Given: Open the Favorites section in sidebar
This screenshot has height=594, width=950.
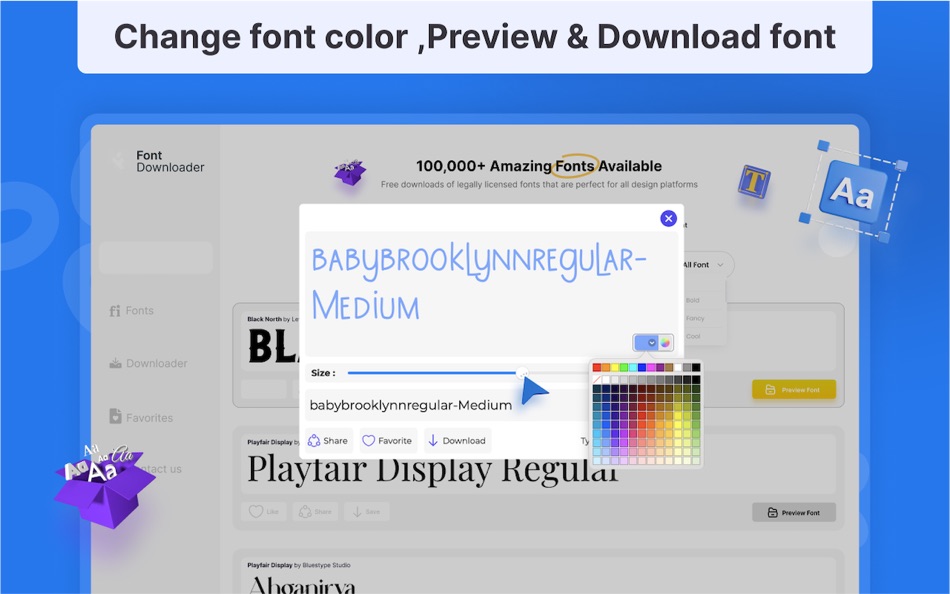Looking at the screenshot, I should 141,417.
